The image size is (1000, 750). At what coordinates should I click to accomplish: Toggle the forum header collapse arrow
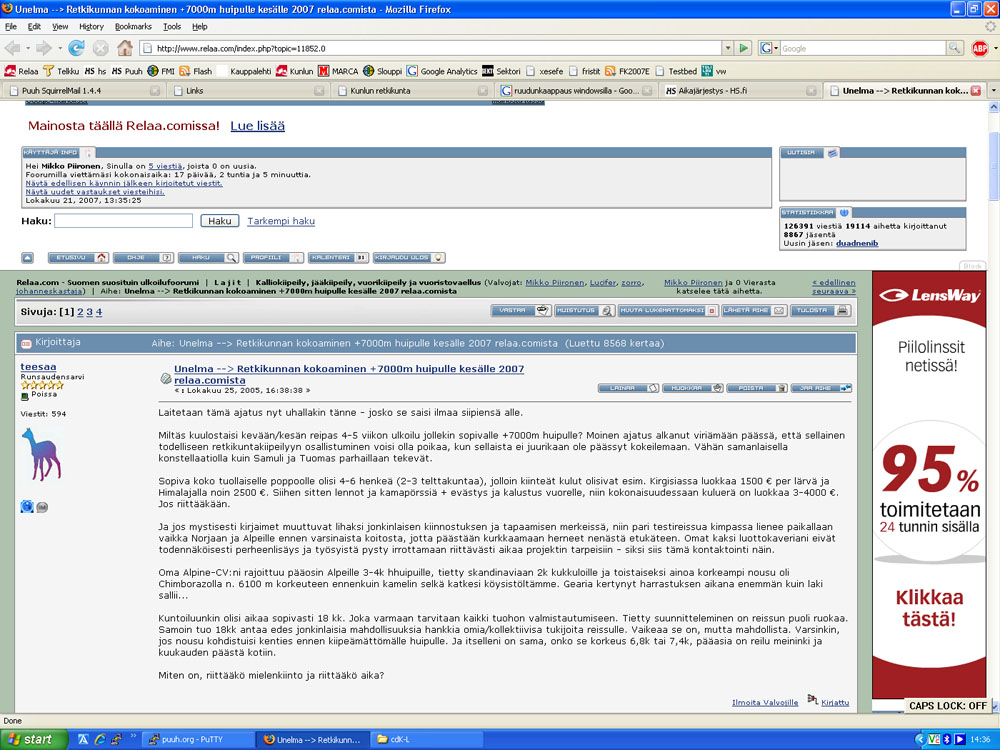tap(28, 258)
